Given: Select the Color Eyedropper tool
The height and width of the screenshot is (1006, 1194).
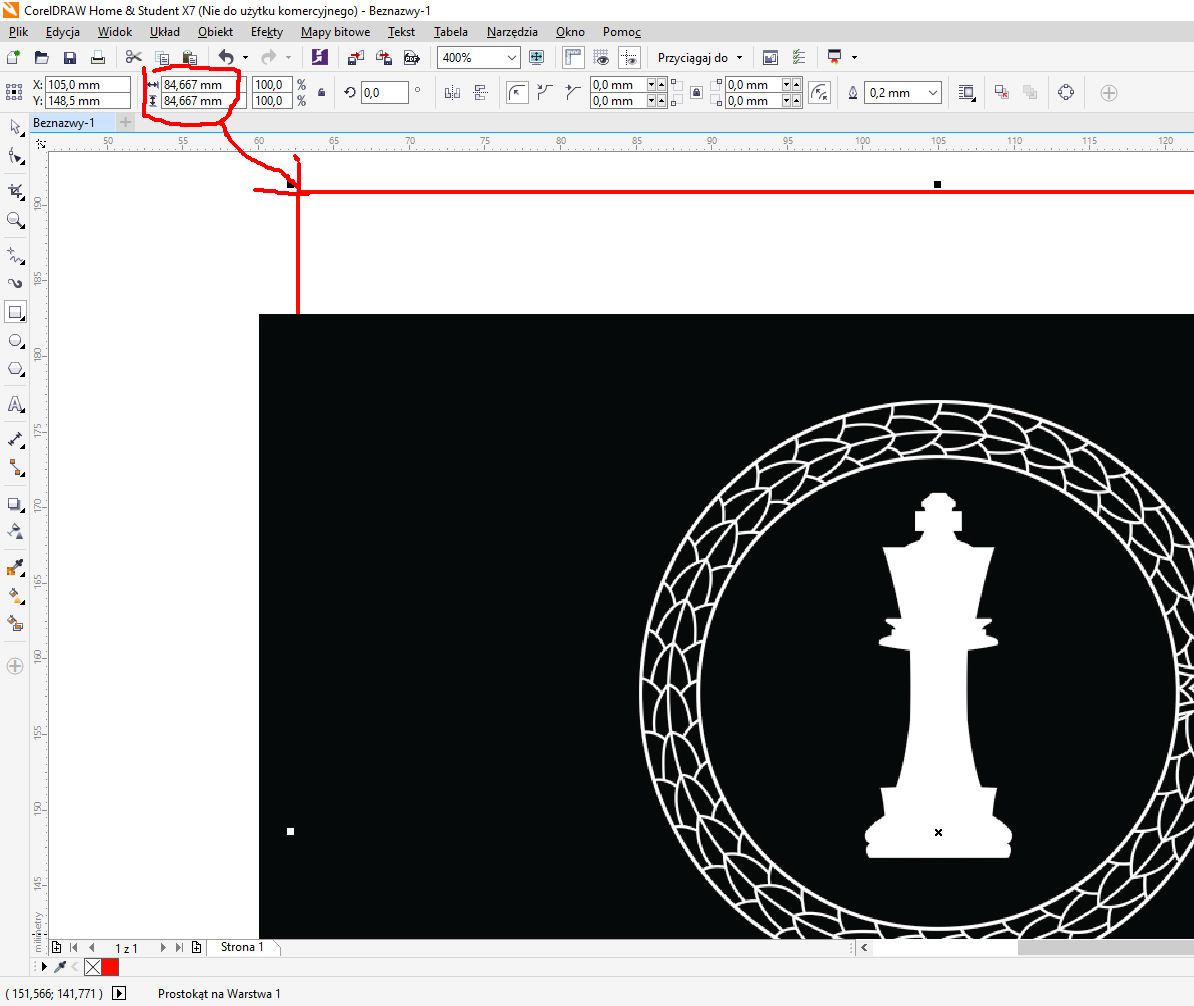Looking at the screenshot, I should tap(15, 568).
